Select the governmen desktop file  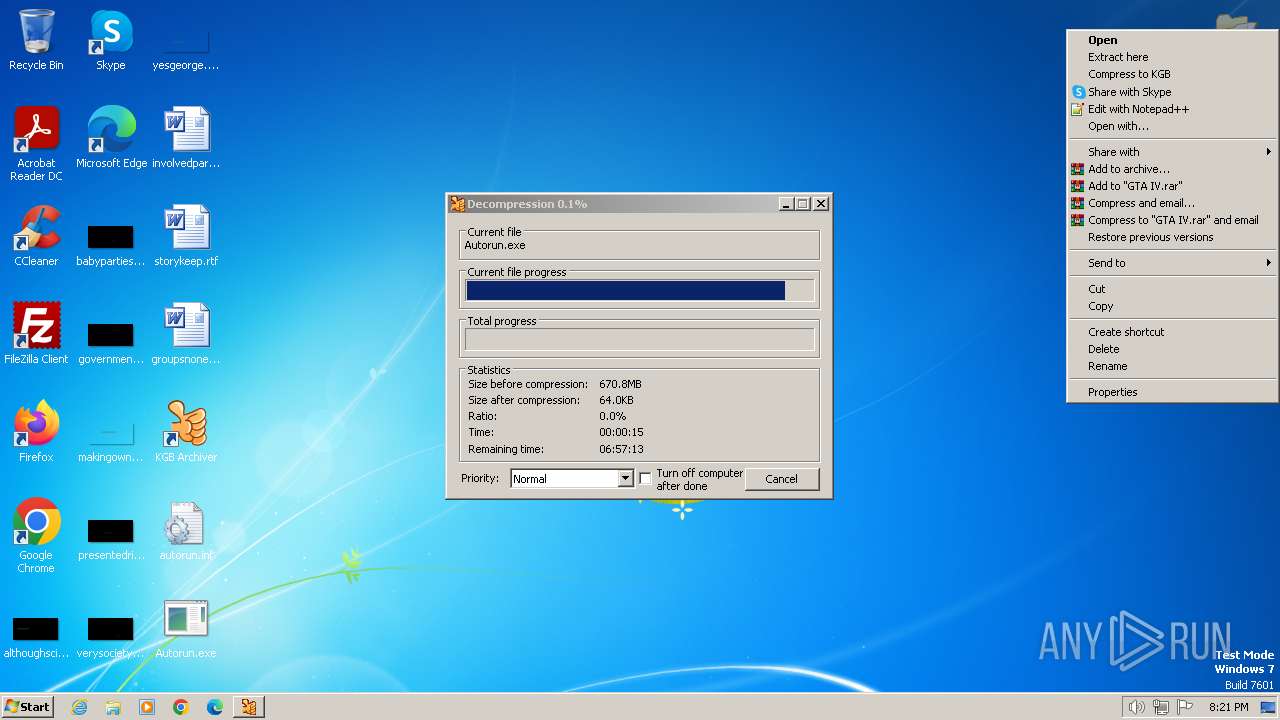point(110,342)
